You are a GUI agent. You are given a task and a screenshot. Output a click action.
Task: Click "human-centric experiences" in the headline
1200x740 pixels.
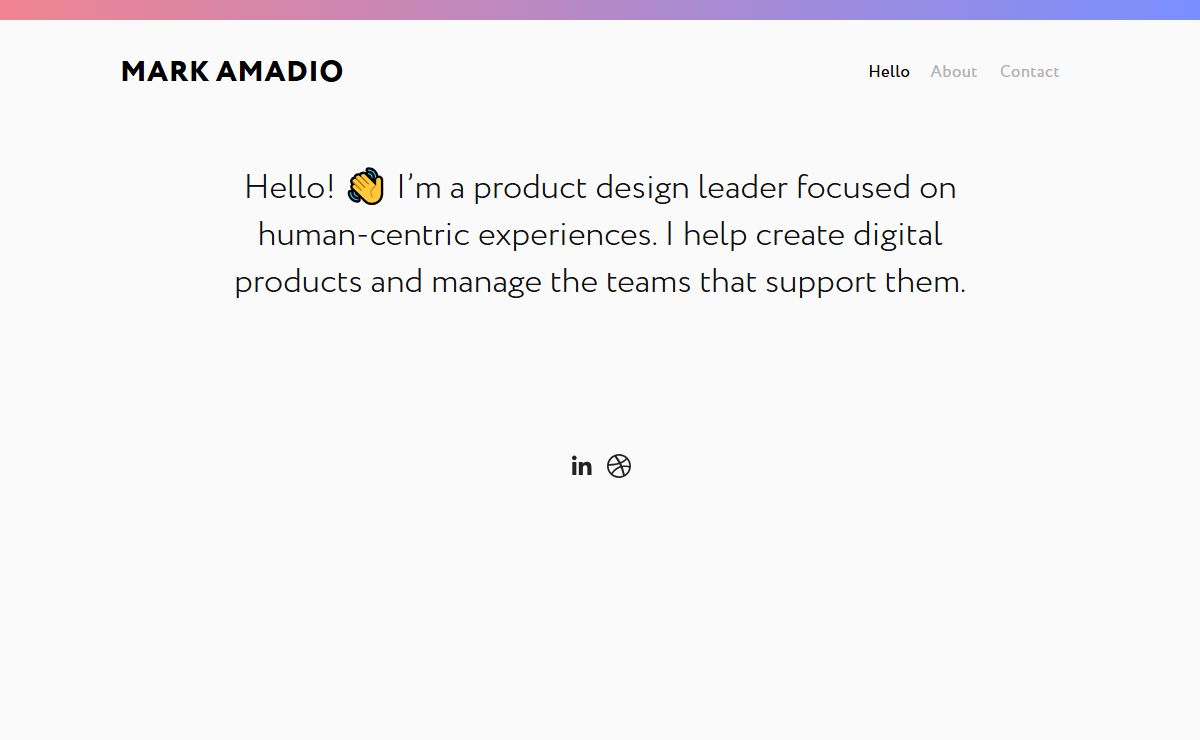pyautogui.click(x=457, y=235)
